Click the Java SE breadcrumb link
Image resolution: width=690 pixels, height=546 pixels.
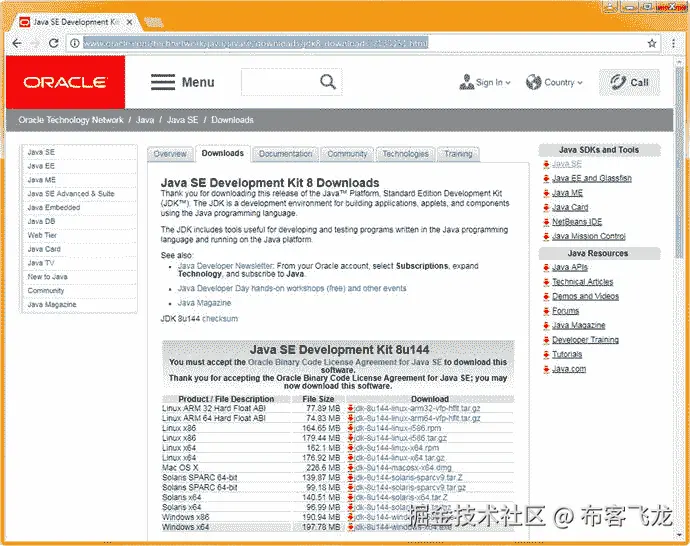(x=182, y=120)
